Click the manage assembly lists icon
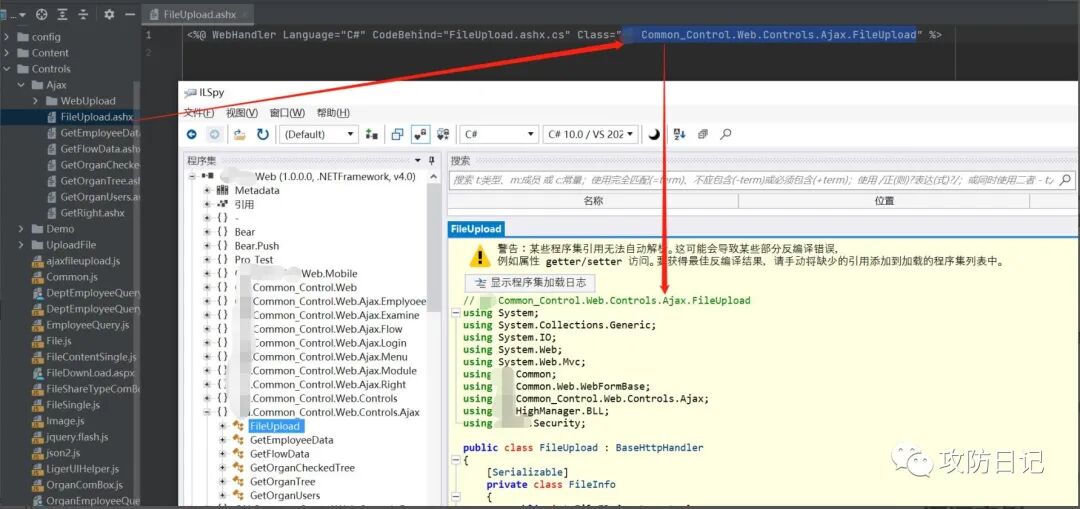Viewport: 1080px width, 509px height. point(372,134)
